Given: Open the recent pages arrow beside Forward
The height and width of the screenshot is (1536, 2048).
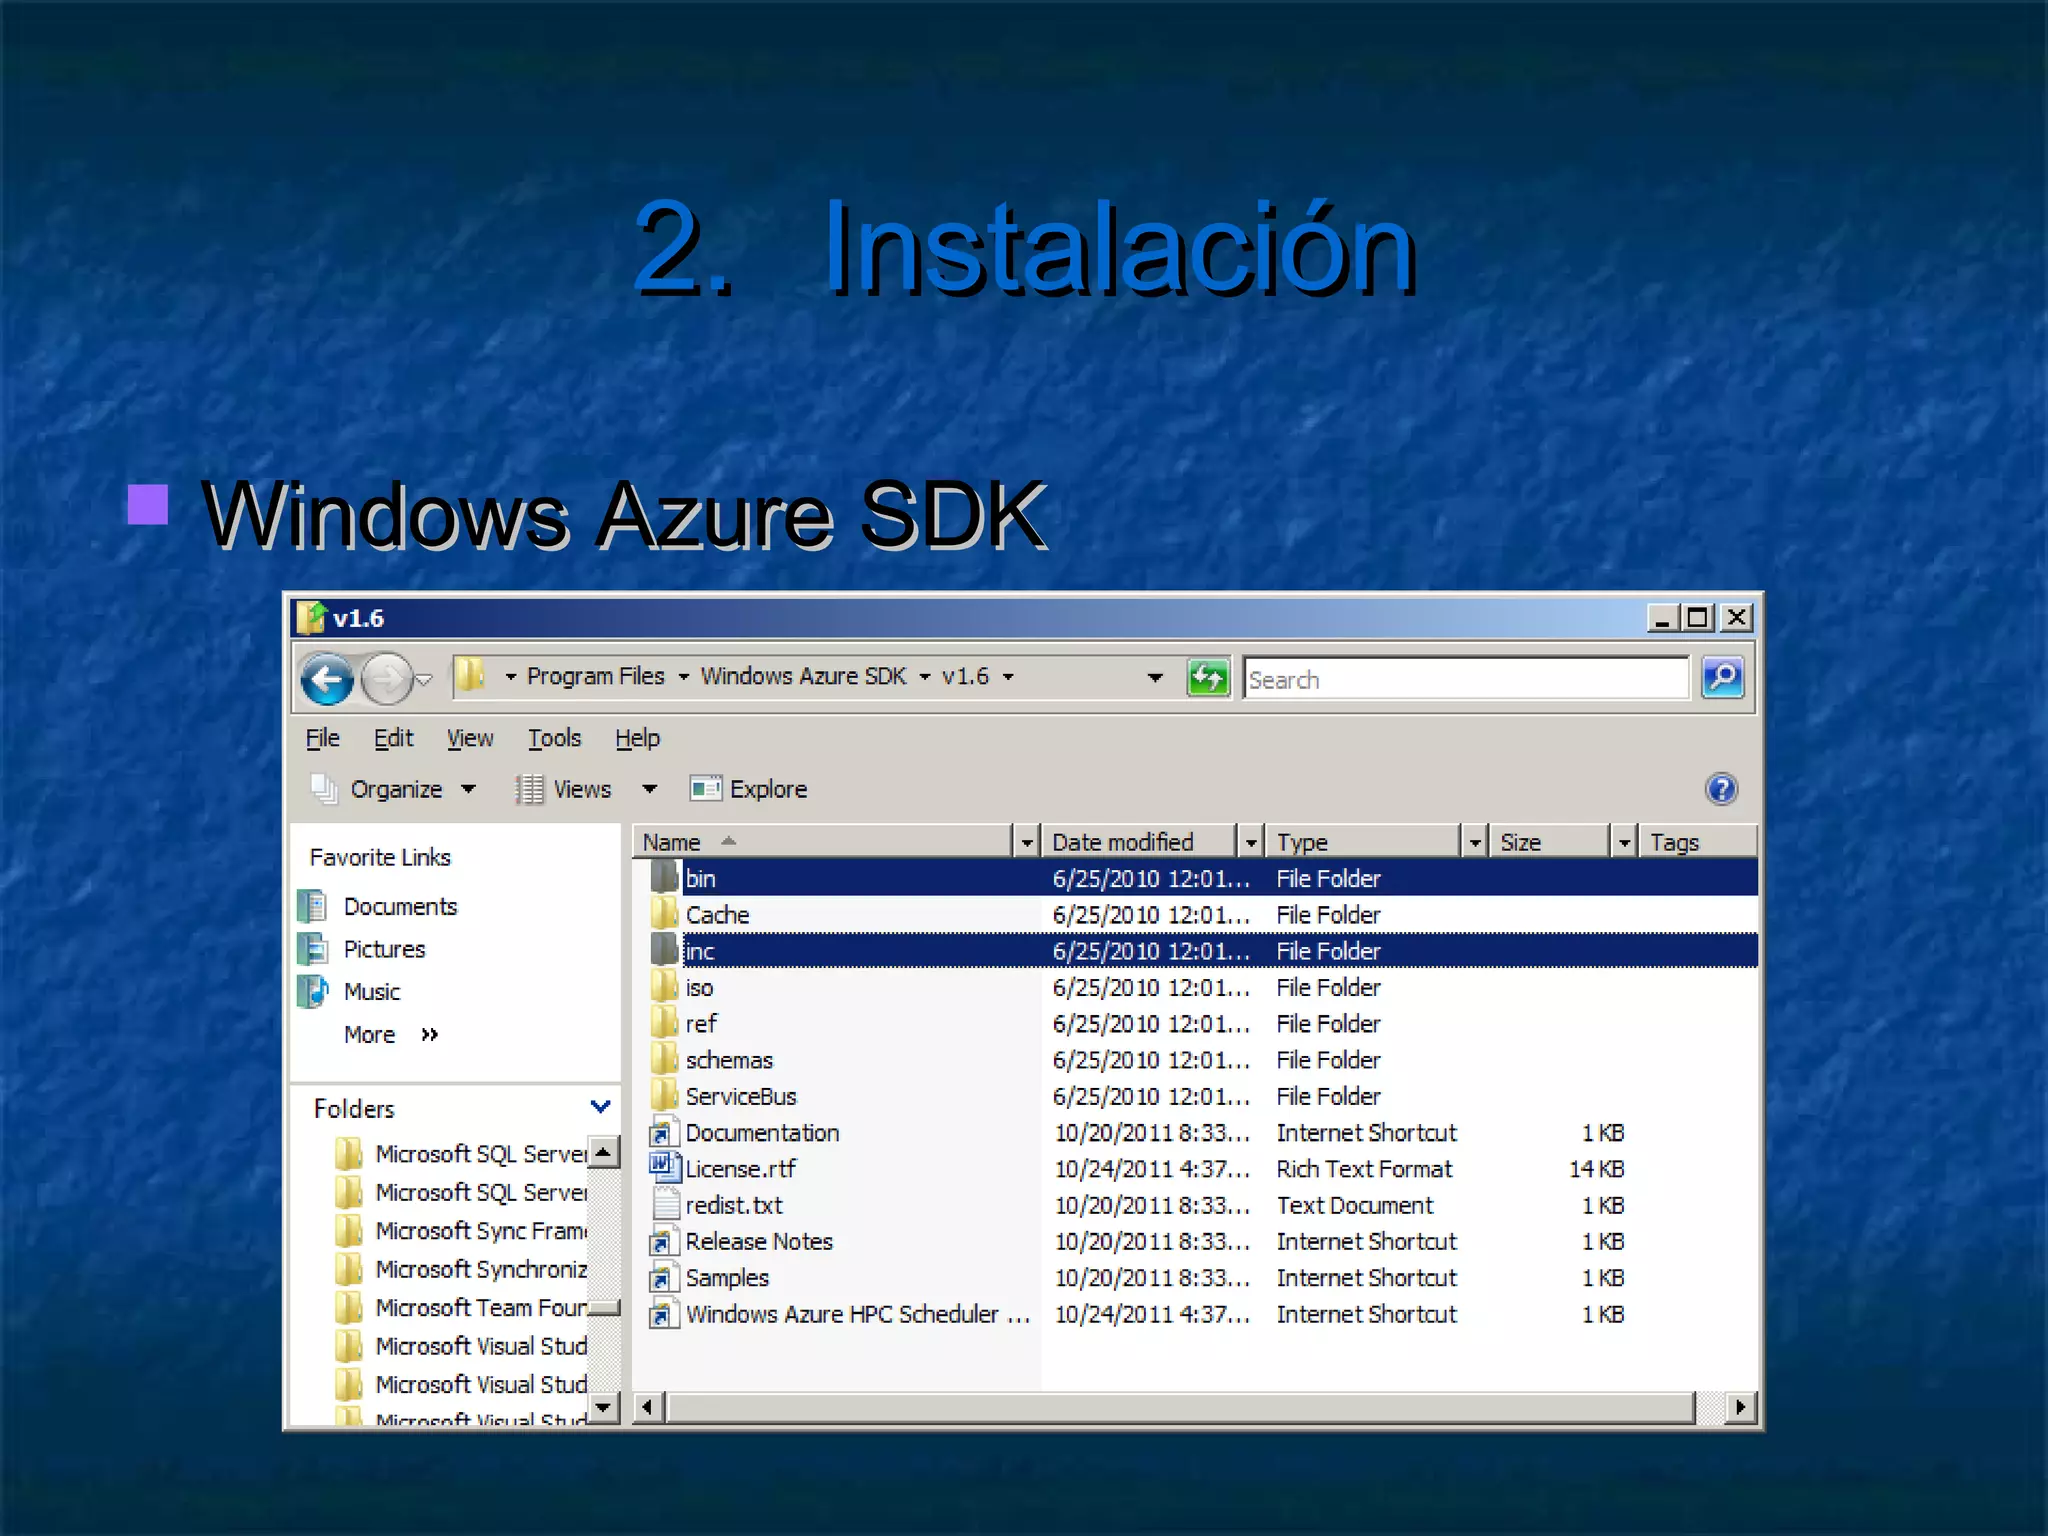Looking at the screenshot, I should [x=424, y=680].
